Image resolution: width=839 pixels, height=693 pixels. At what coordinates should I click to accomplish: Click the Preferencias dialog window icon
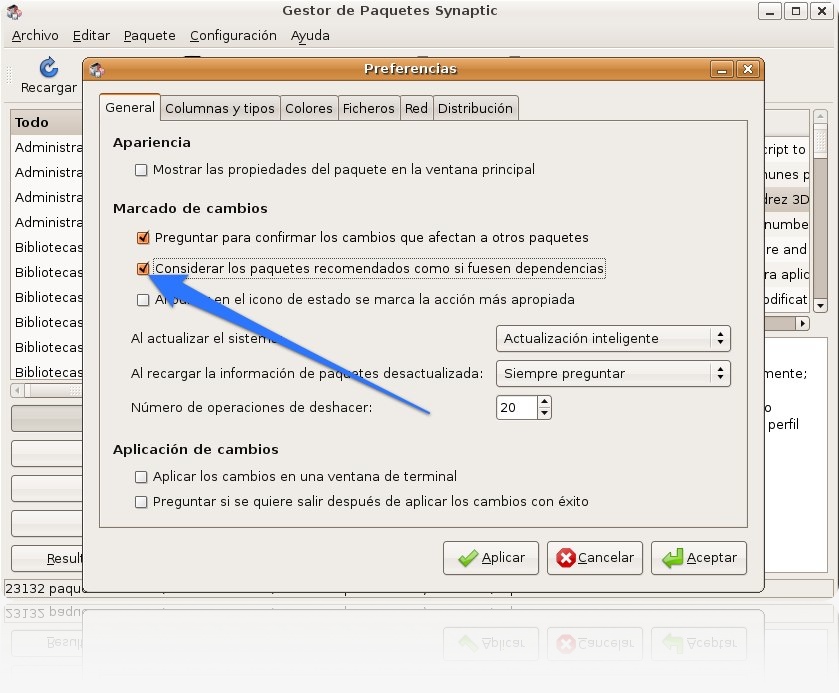97,70
